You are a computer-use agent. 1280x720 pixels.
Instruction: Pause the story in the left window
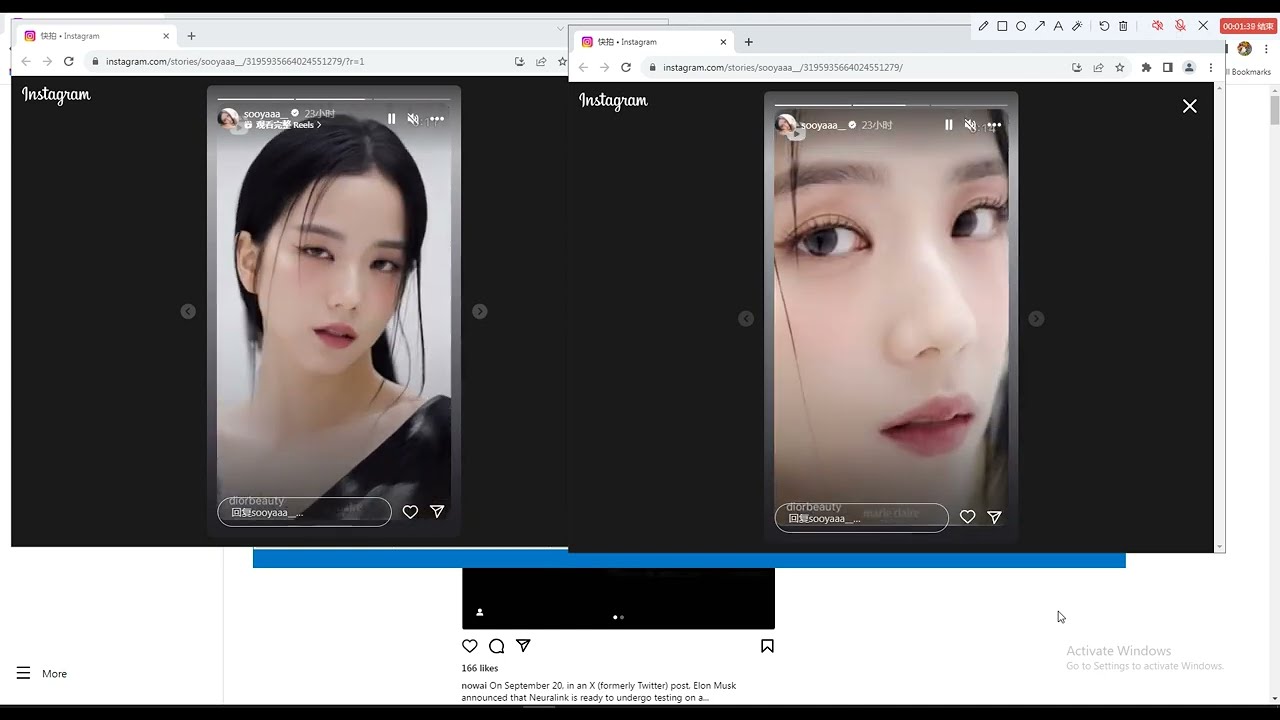pyautogui.click(x=391, y=119)
